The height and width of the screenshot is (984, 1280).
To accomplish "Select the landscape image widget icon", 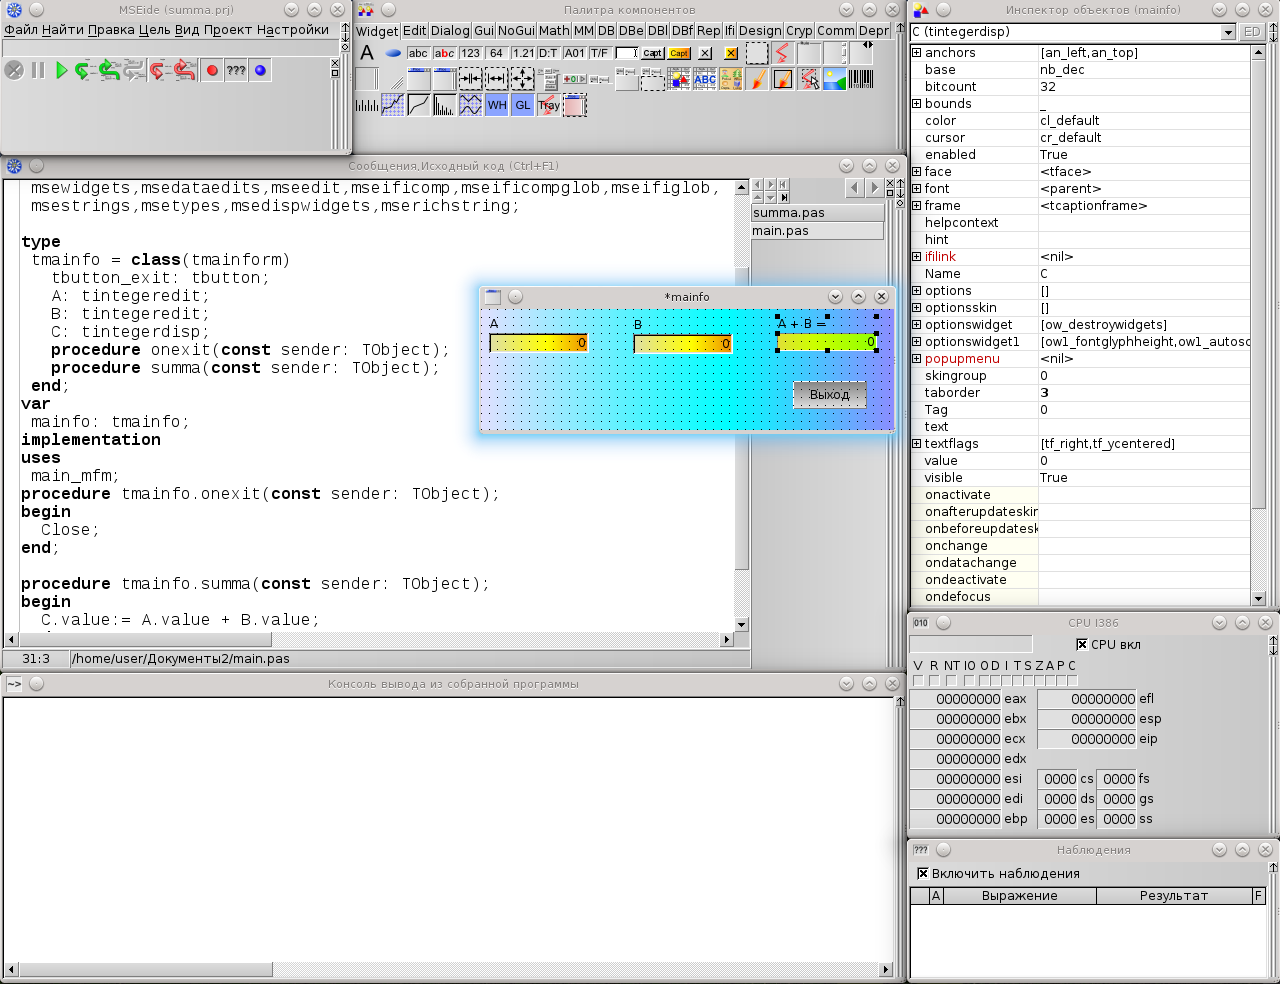I will tap(834, 79).
